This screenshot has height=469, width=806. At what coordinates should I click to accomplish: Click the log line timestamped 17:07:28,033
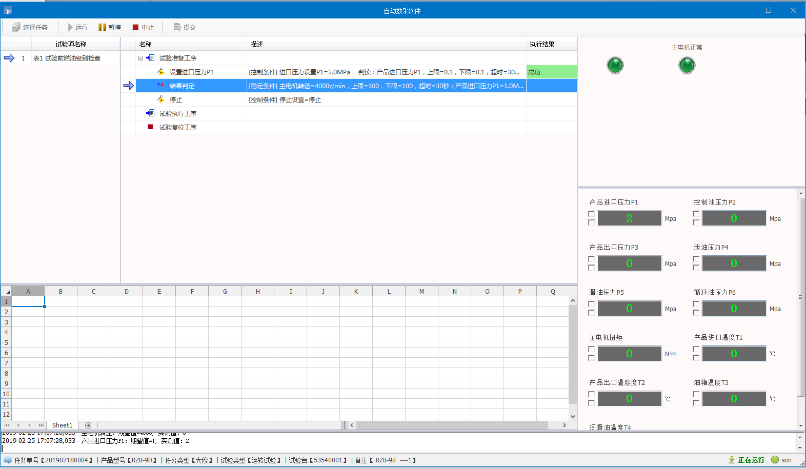pos(96,441)
